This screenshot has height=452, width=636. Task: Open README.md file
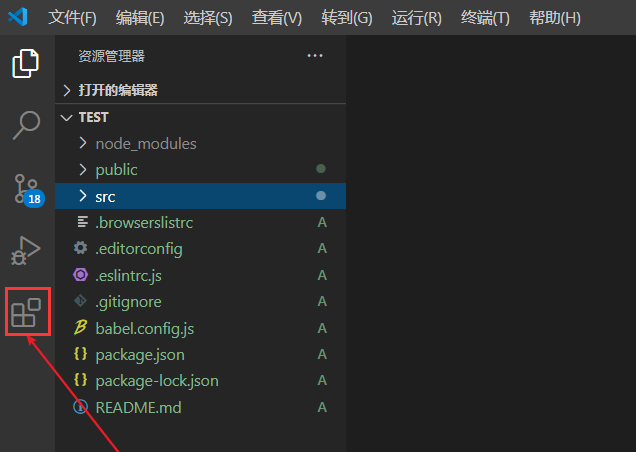138,407
